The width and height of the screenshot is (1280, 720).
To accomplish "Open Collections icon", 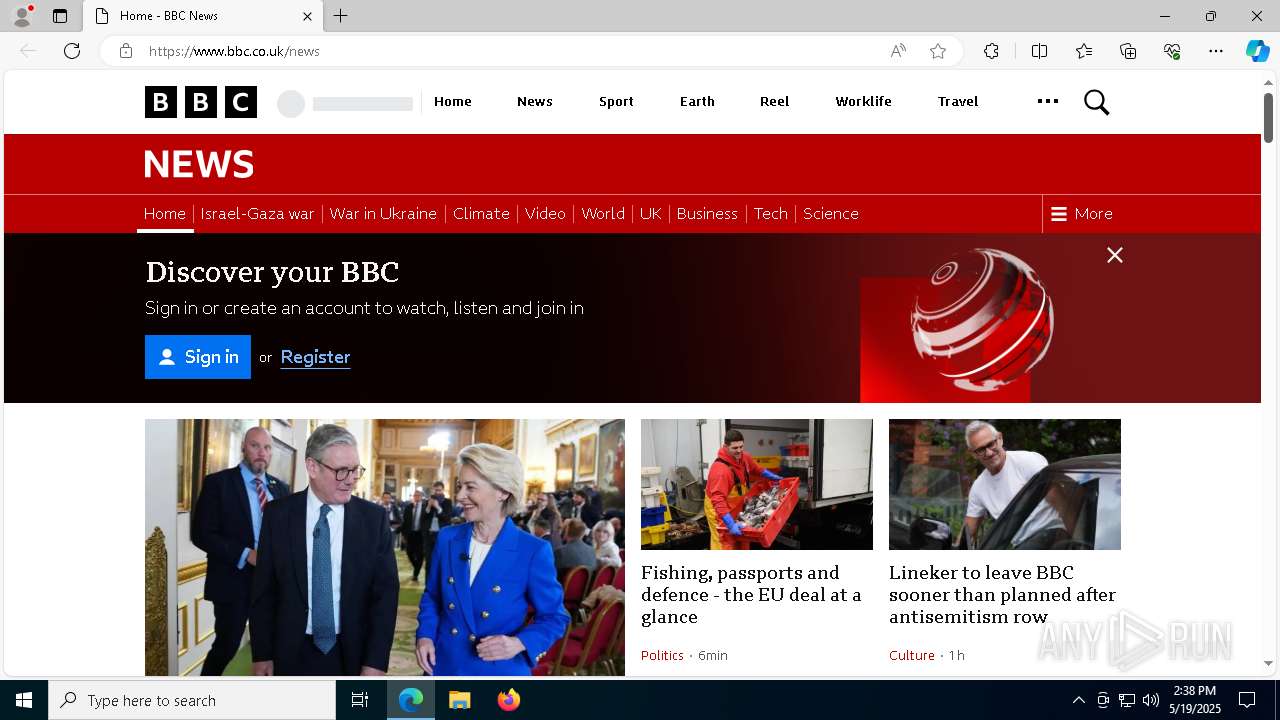I will pyautogui.click(x=1128, y=51).
